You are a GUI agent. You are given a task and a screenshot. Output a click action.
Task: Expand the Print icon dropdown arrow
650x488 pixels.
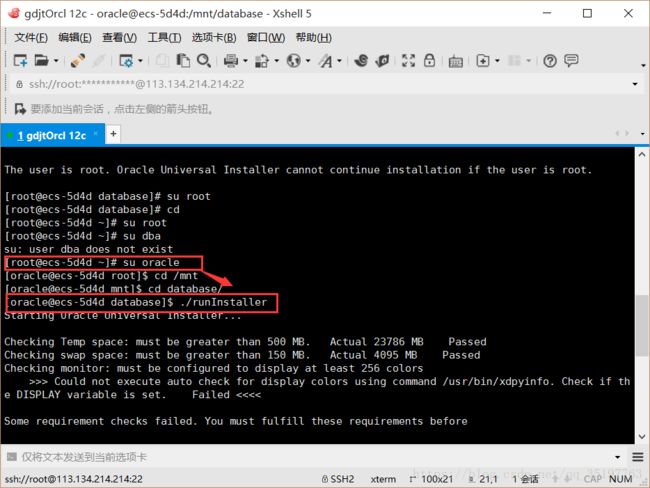click(245, 61)
